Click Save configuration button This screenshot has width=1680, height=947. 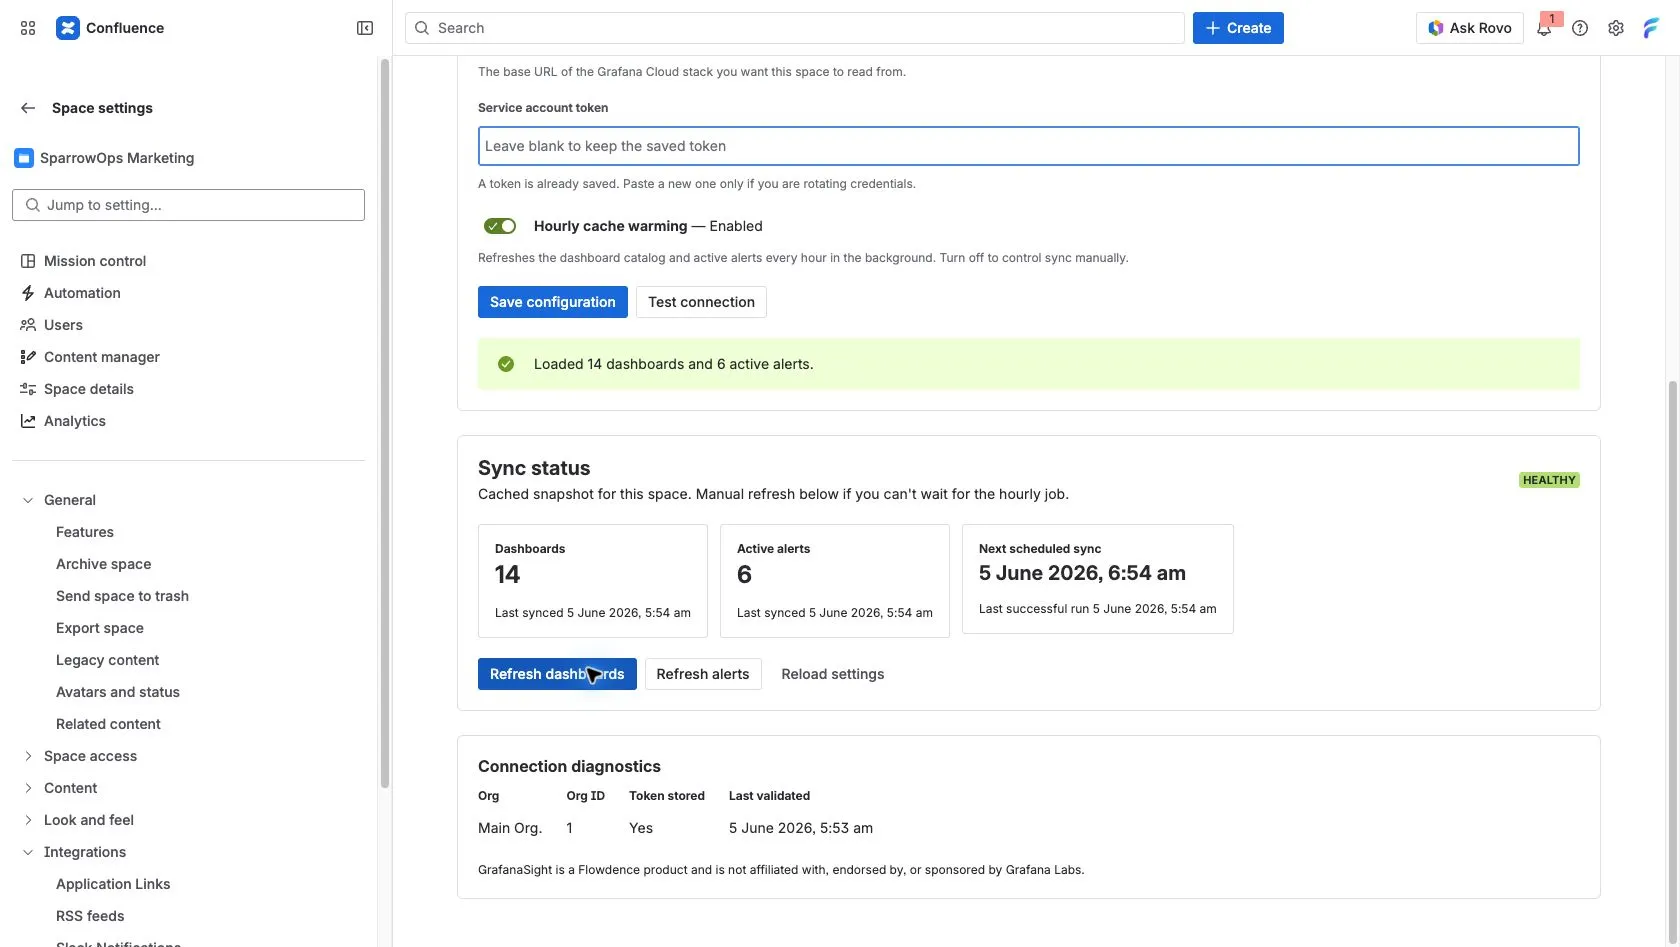pos(553,302)
